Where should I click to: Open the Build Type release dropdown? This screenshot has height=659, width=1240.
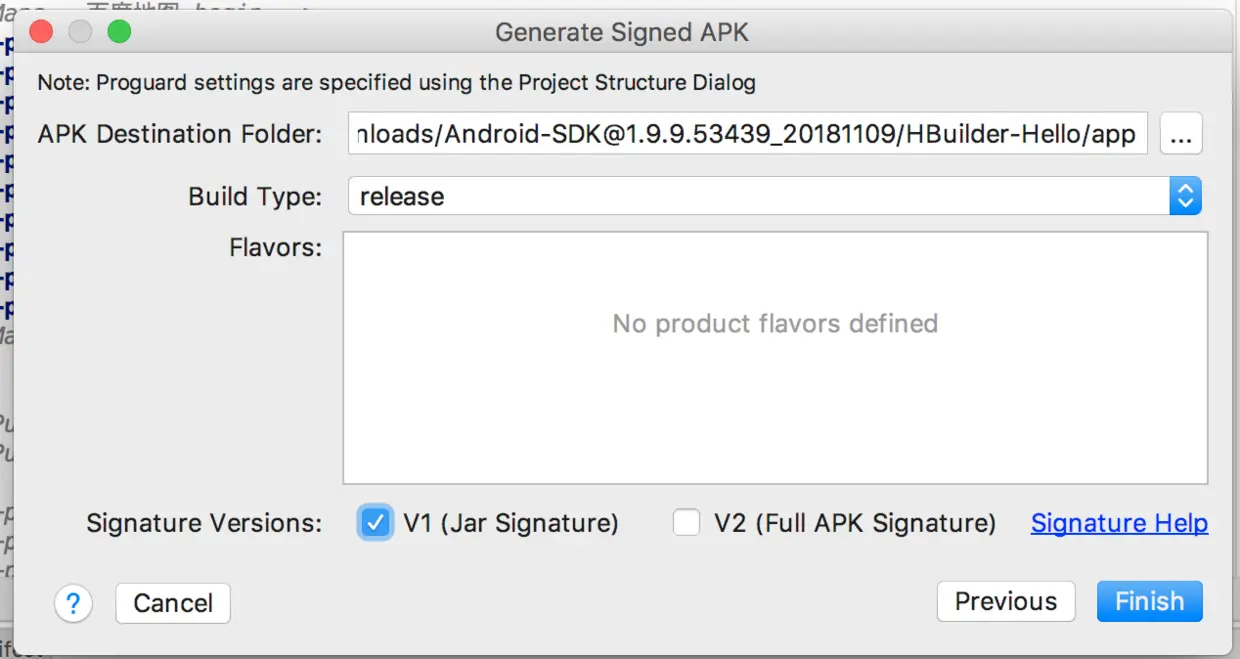tap(774, 196)
